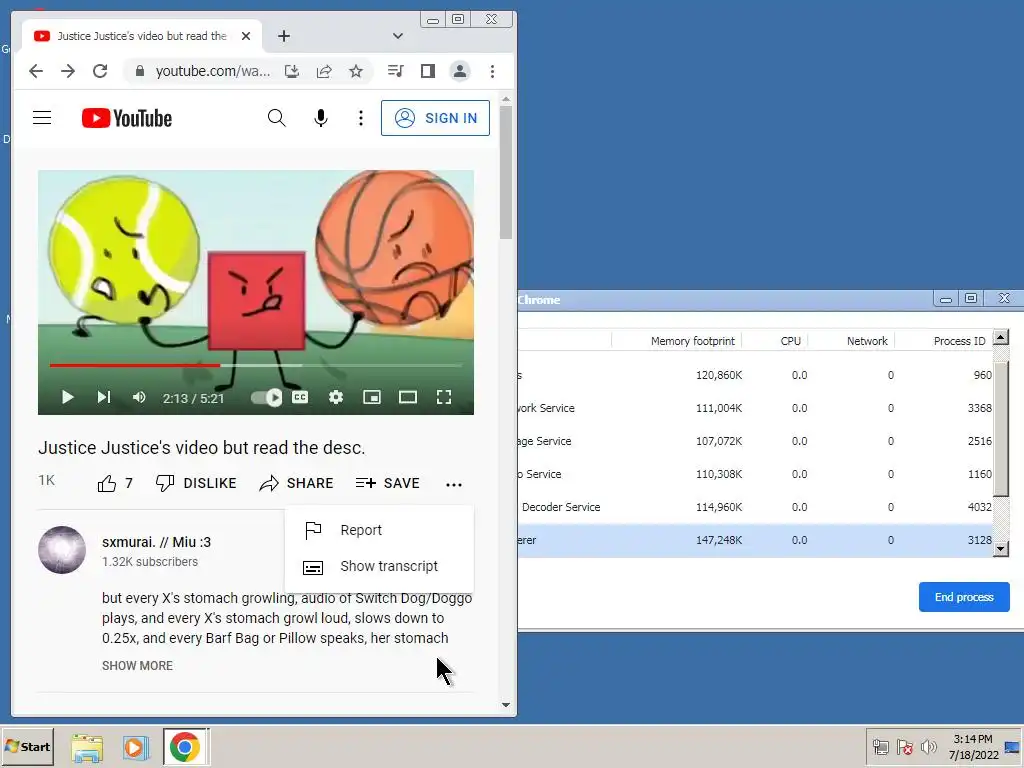
Task: Open Chrome side panel icon
Action: click(x=428, y=71)
